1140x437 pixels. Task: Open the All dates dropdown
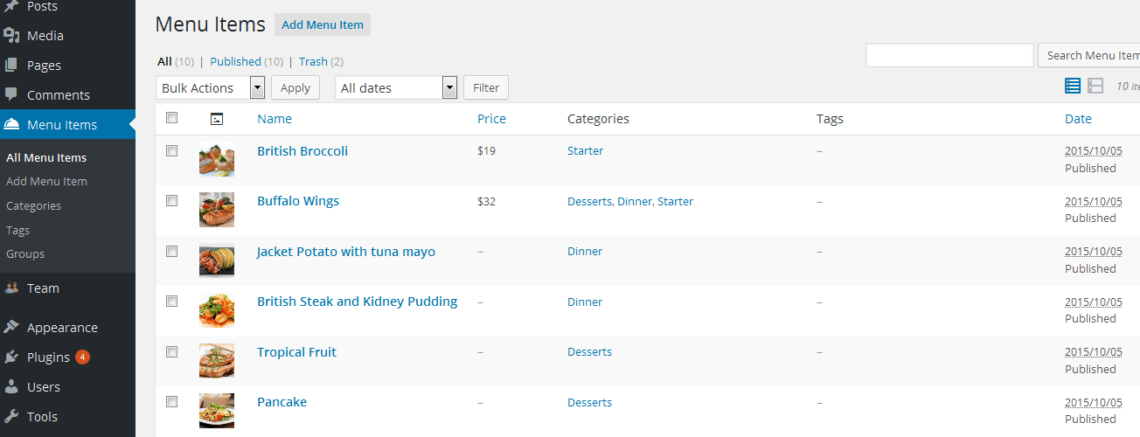click(x=396, y=88)
